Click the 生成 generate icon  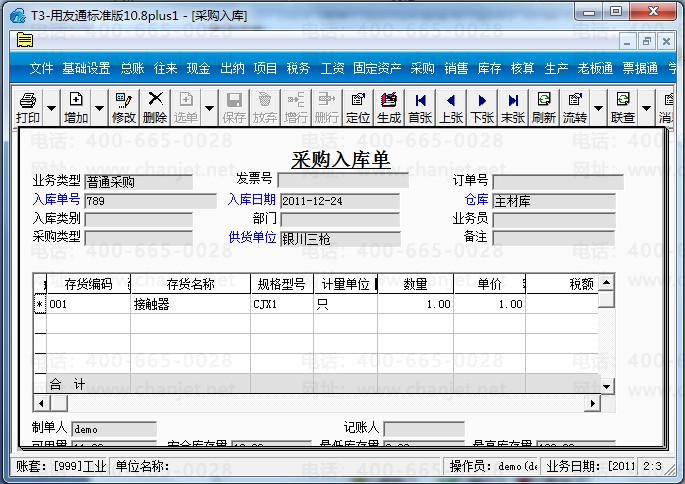(389, 100)
